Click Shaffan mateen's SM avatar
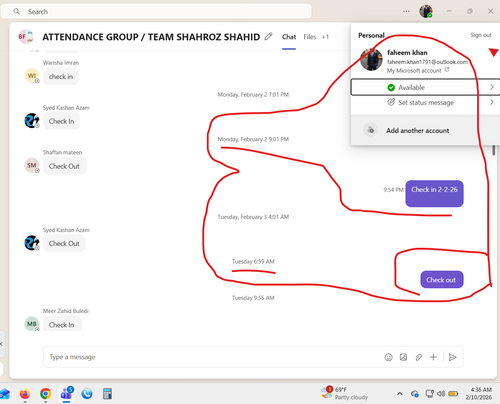Viewport: 500px width, 404px height. (x=32, y=165)
